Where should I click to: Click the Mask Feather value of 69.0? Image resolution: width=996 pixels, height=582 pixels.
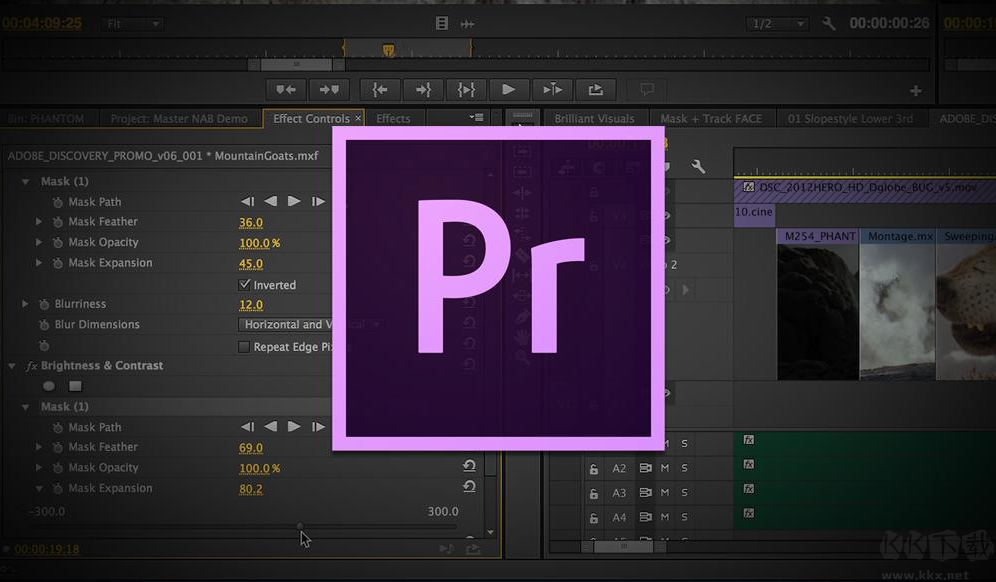[x=250, y=447]
